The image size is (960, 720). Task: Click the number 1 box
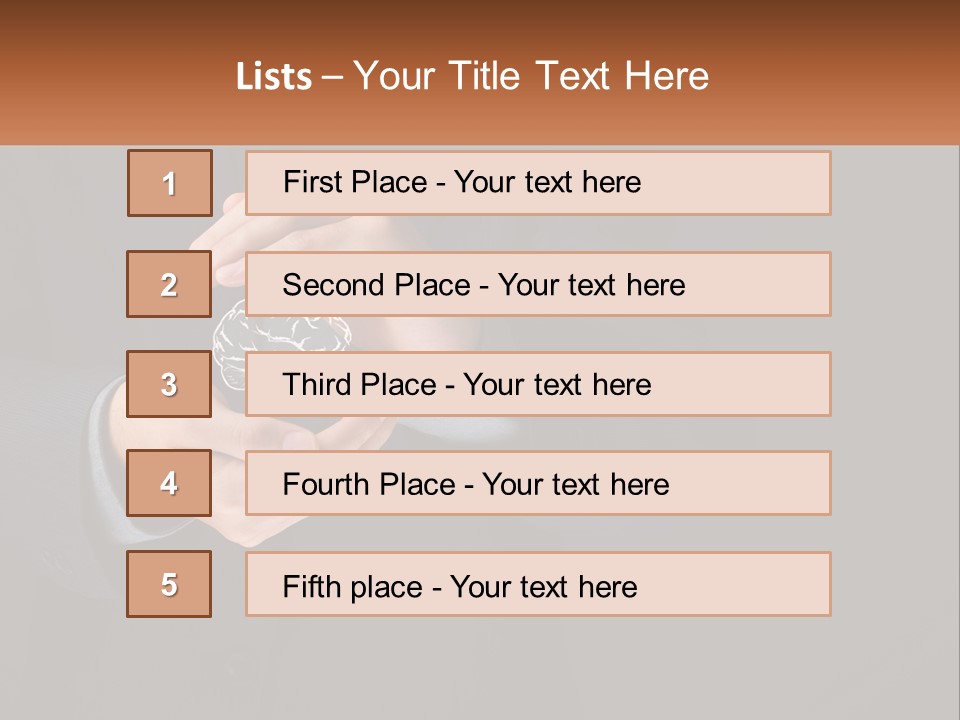pos(170,183)
